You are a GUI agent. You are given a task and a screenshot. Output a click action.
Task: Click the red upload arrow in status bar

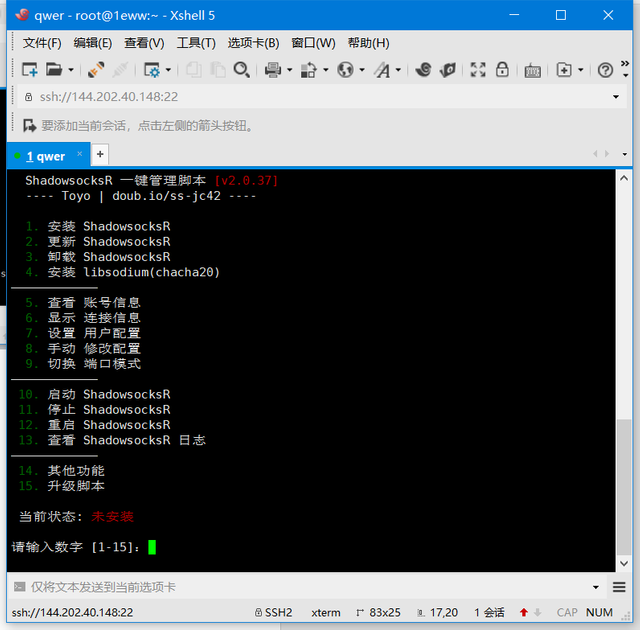pyautogui.click(x=524, y=612)
